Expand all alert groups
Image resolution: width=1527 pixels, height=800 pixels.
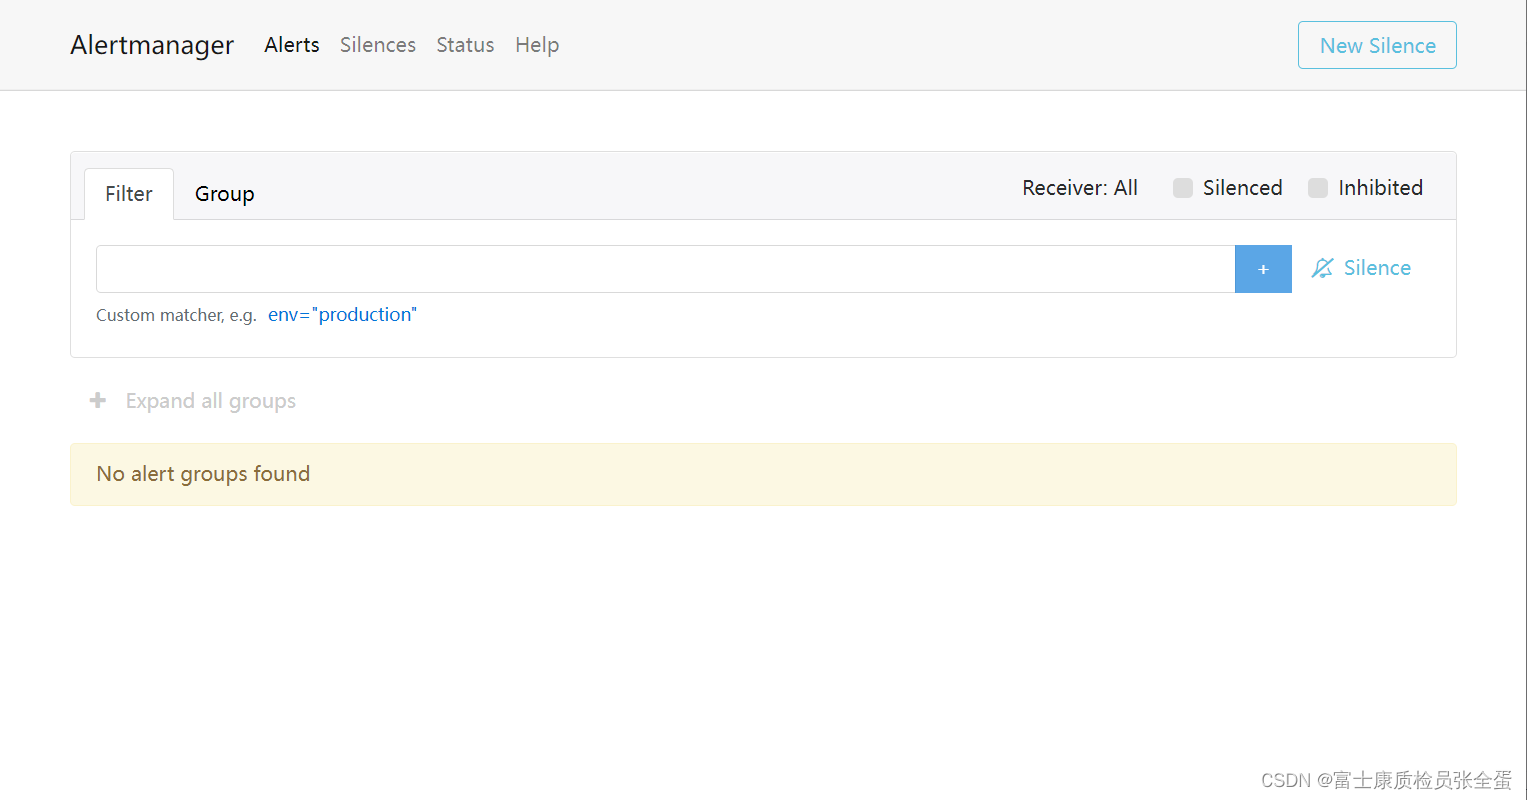(210, 400)
